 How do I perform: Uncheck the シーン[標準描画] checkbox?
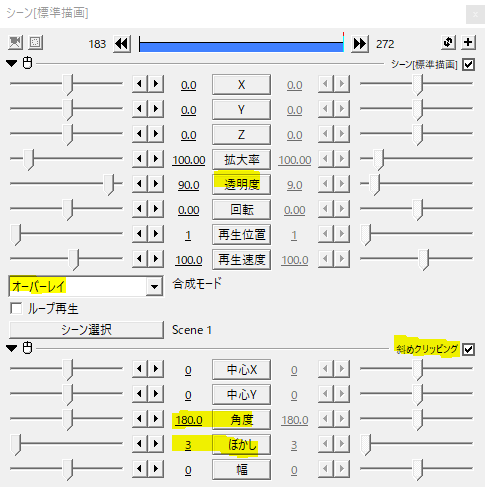468,64
